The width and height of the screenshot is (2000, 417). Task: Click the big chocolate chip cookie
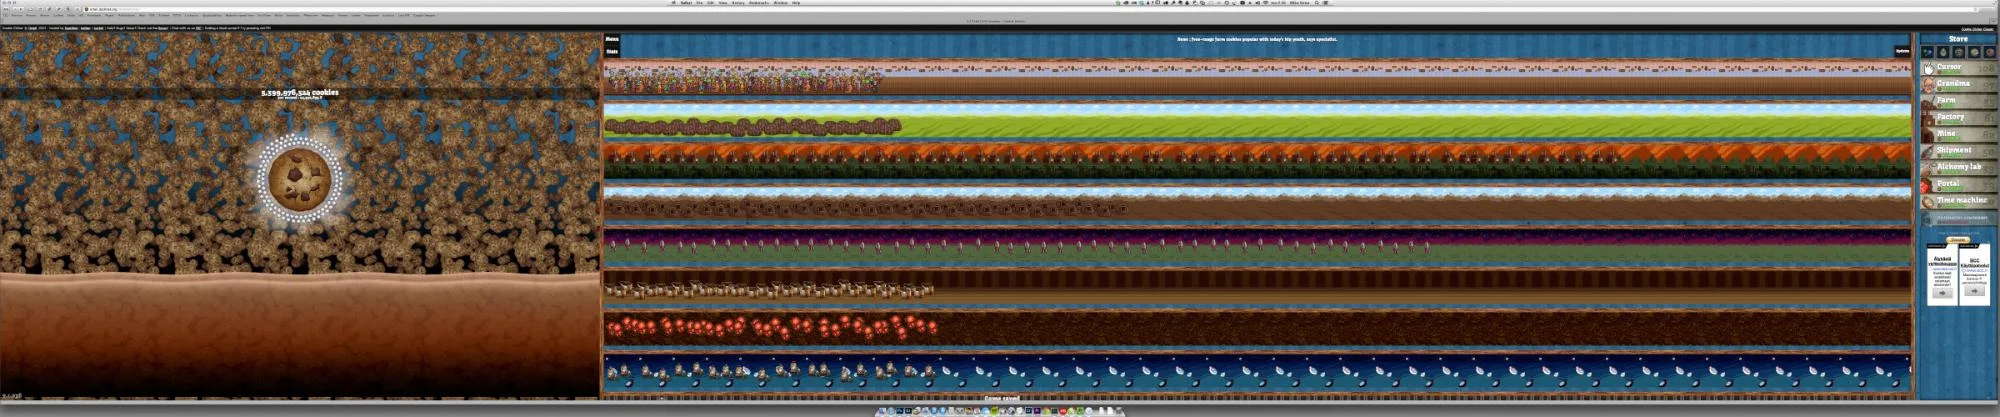click(x=299, y=178)
